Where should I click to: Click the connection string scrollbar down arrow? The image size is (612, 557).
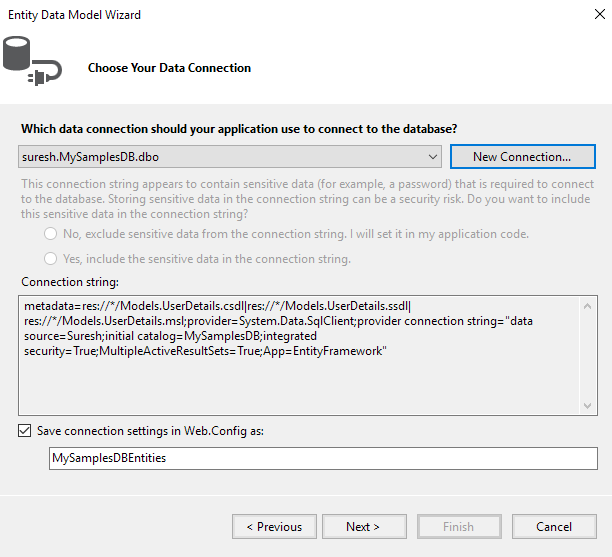point(587,406)
